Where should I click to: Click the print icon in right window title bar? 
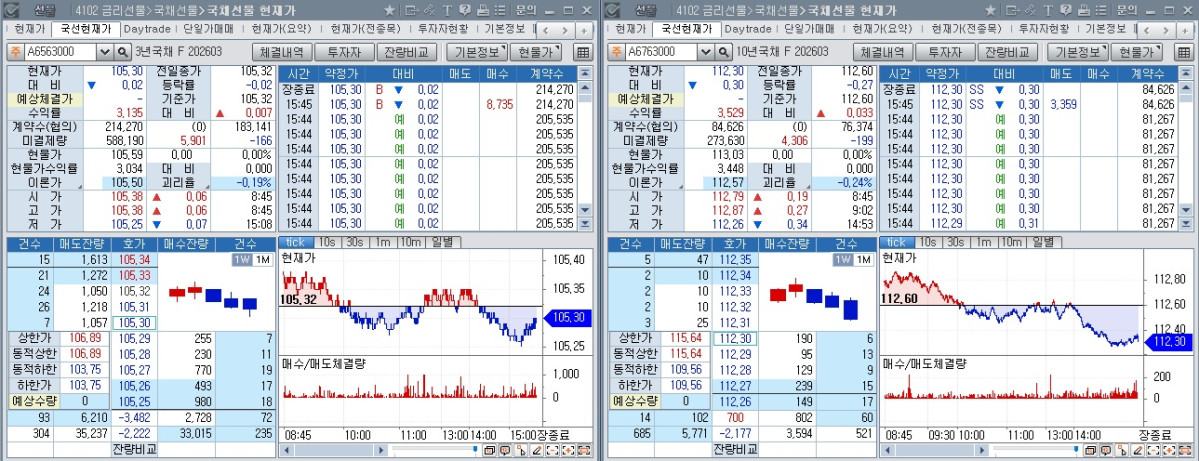1083,10
